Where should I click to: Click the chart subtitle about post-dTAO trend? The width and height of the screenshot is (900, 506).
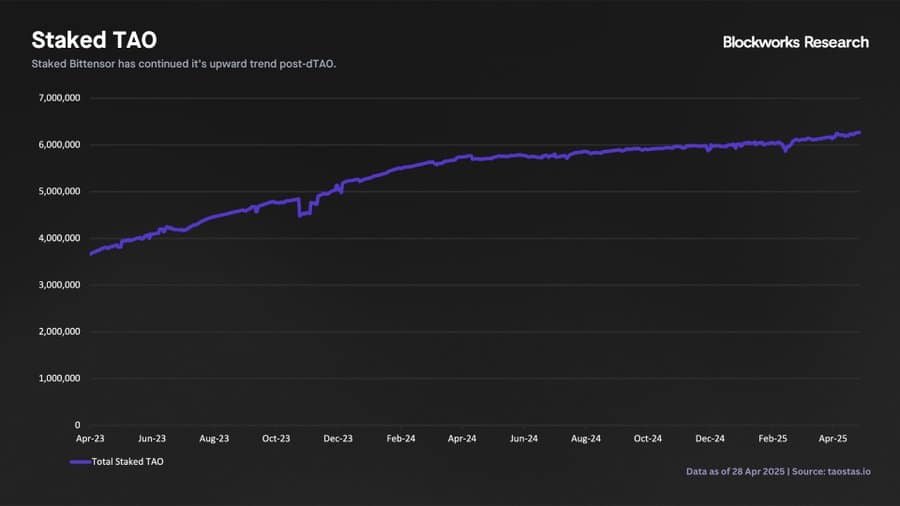point(184,64)
